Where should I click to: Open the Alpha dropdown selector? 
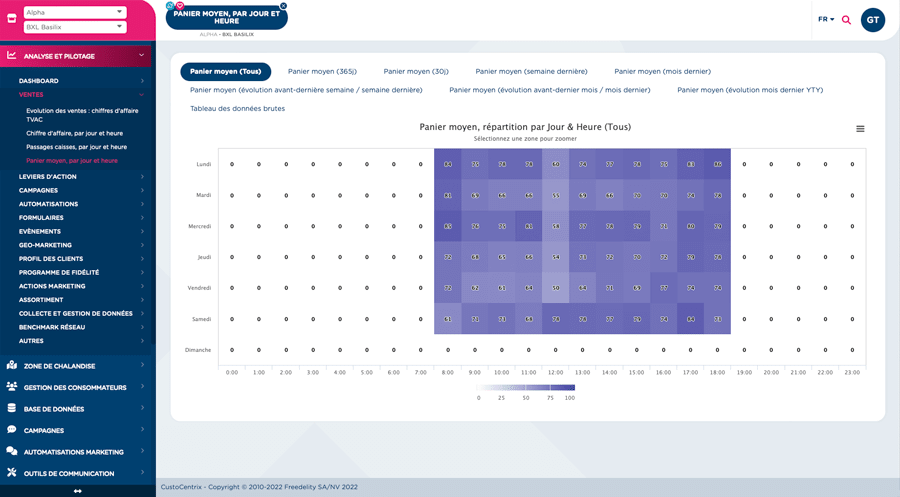tap(75, 12)
